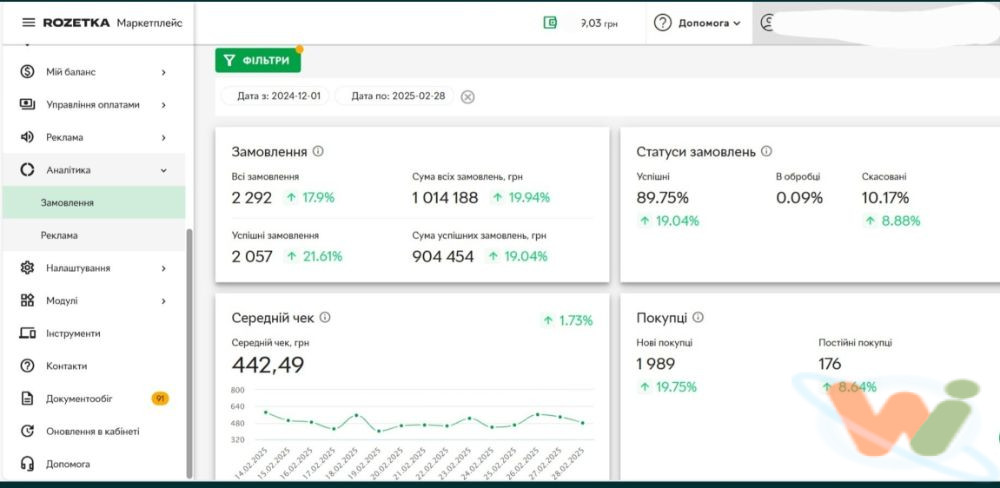Image resolution: width=1000 pixels, height=488 pixels.
Task: Select Реклама under the Аналітика submenu
Action: 59,235
